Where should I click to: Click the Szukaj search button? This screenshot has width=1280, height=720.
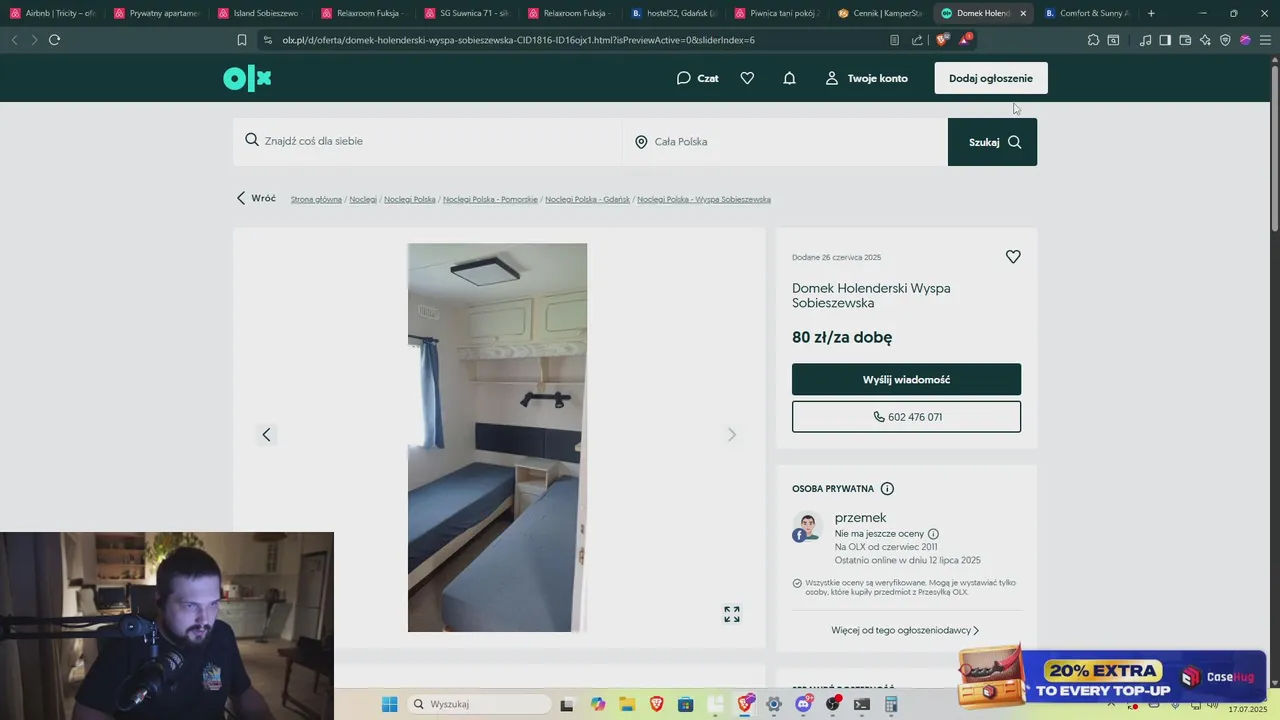(x=992, y=142)
